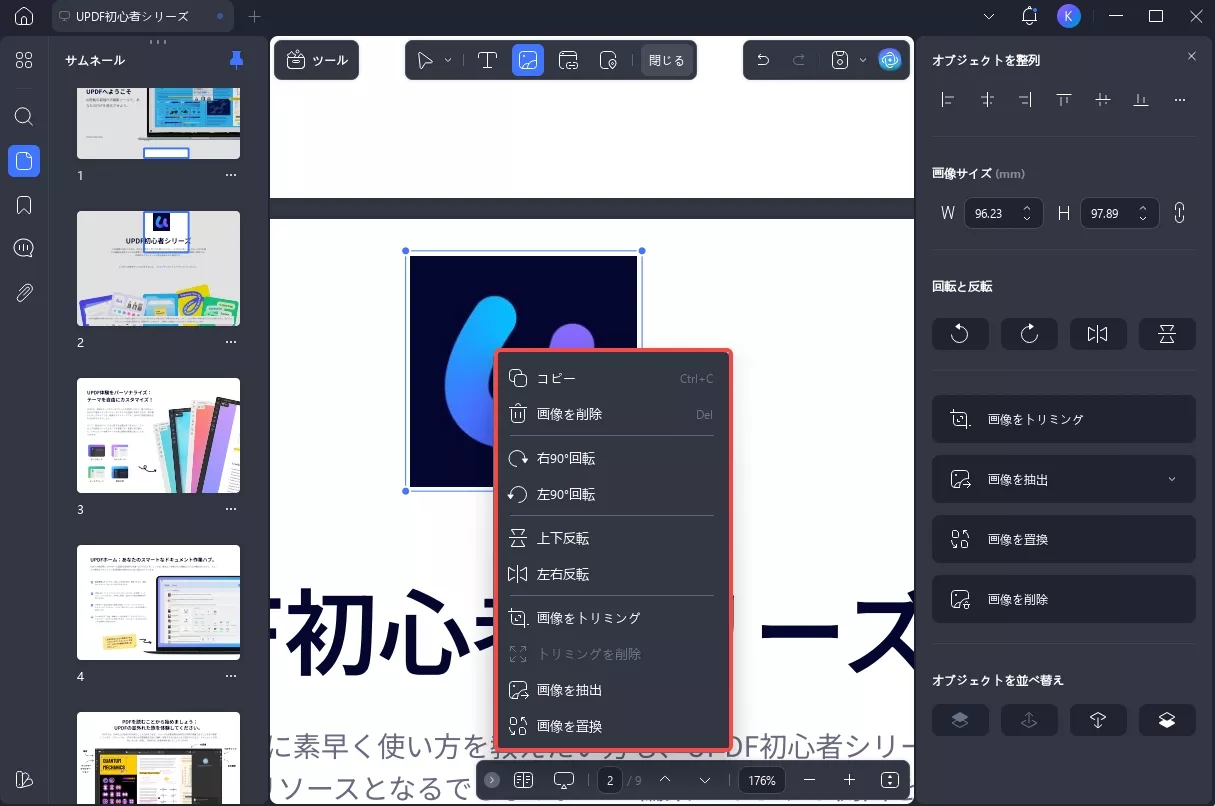Open page display layout options
Image resolution: width=1215 pixels, height=806 pixels.
point(523,780)
